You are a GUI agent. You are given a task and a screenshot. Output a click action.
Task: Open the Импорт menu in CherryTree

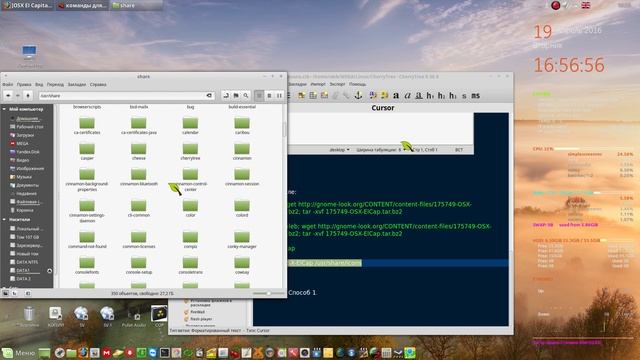coord(318,84)
